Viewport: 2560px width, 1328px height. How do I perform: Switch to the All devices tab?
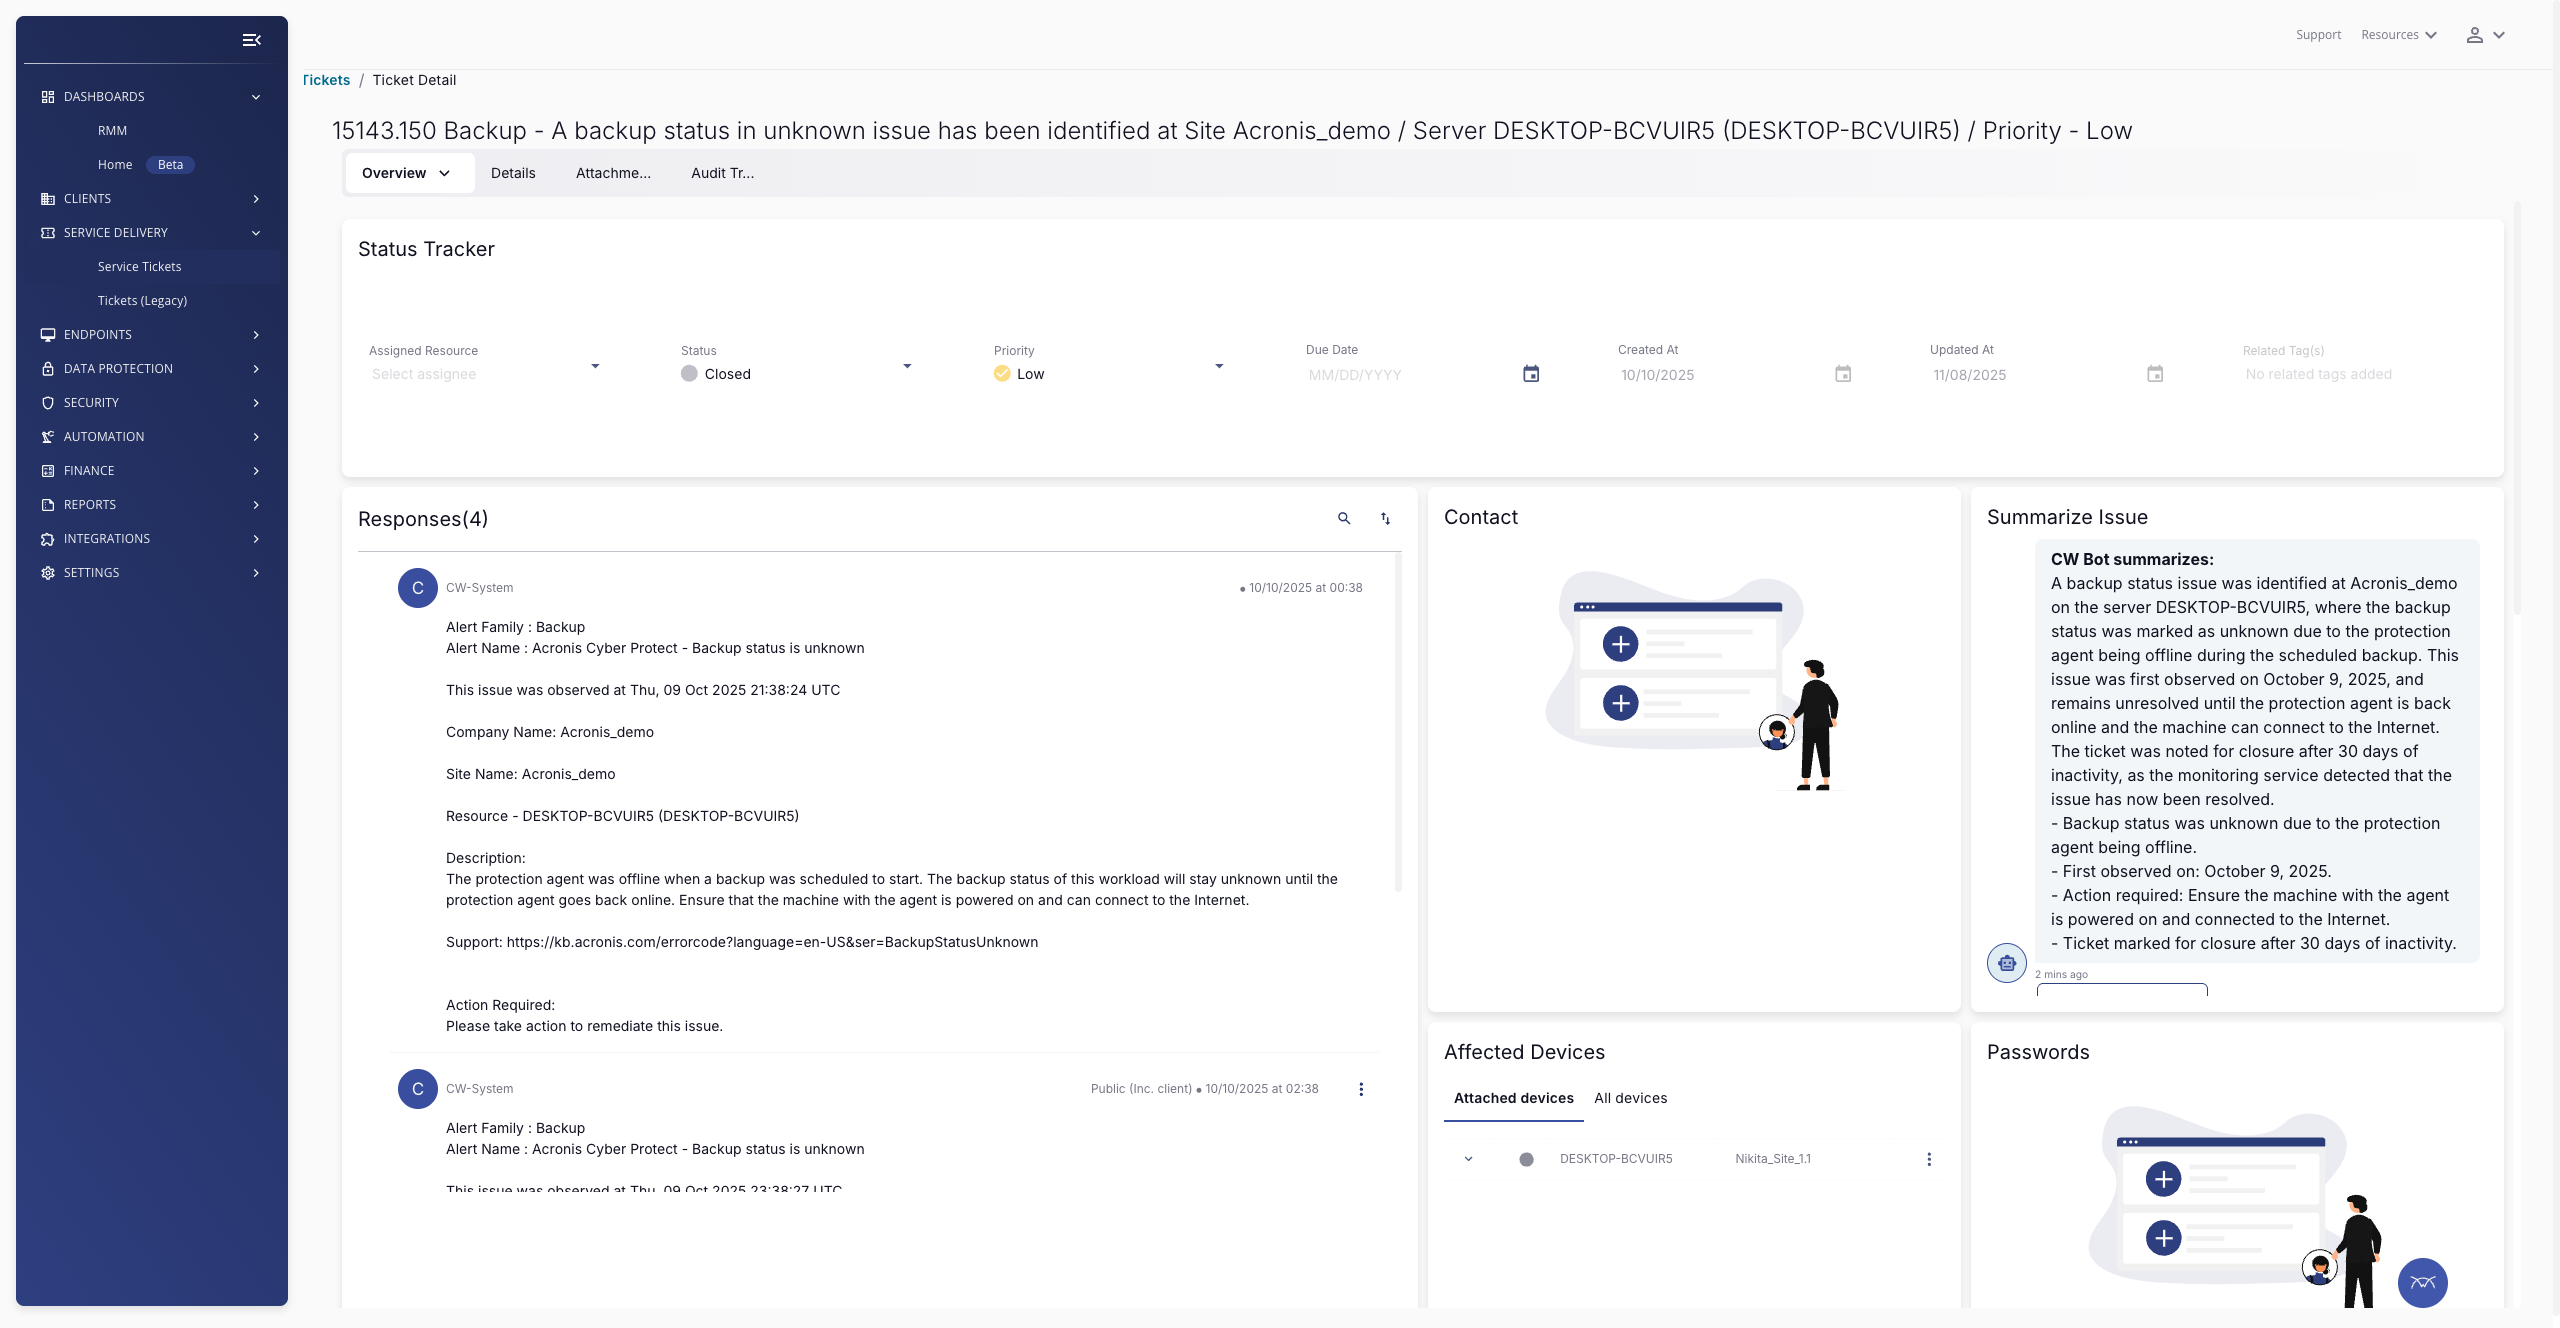1630,1098
